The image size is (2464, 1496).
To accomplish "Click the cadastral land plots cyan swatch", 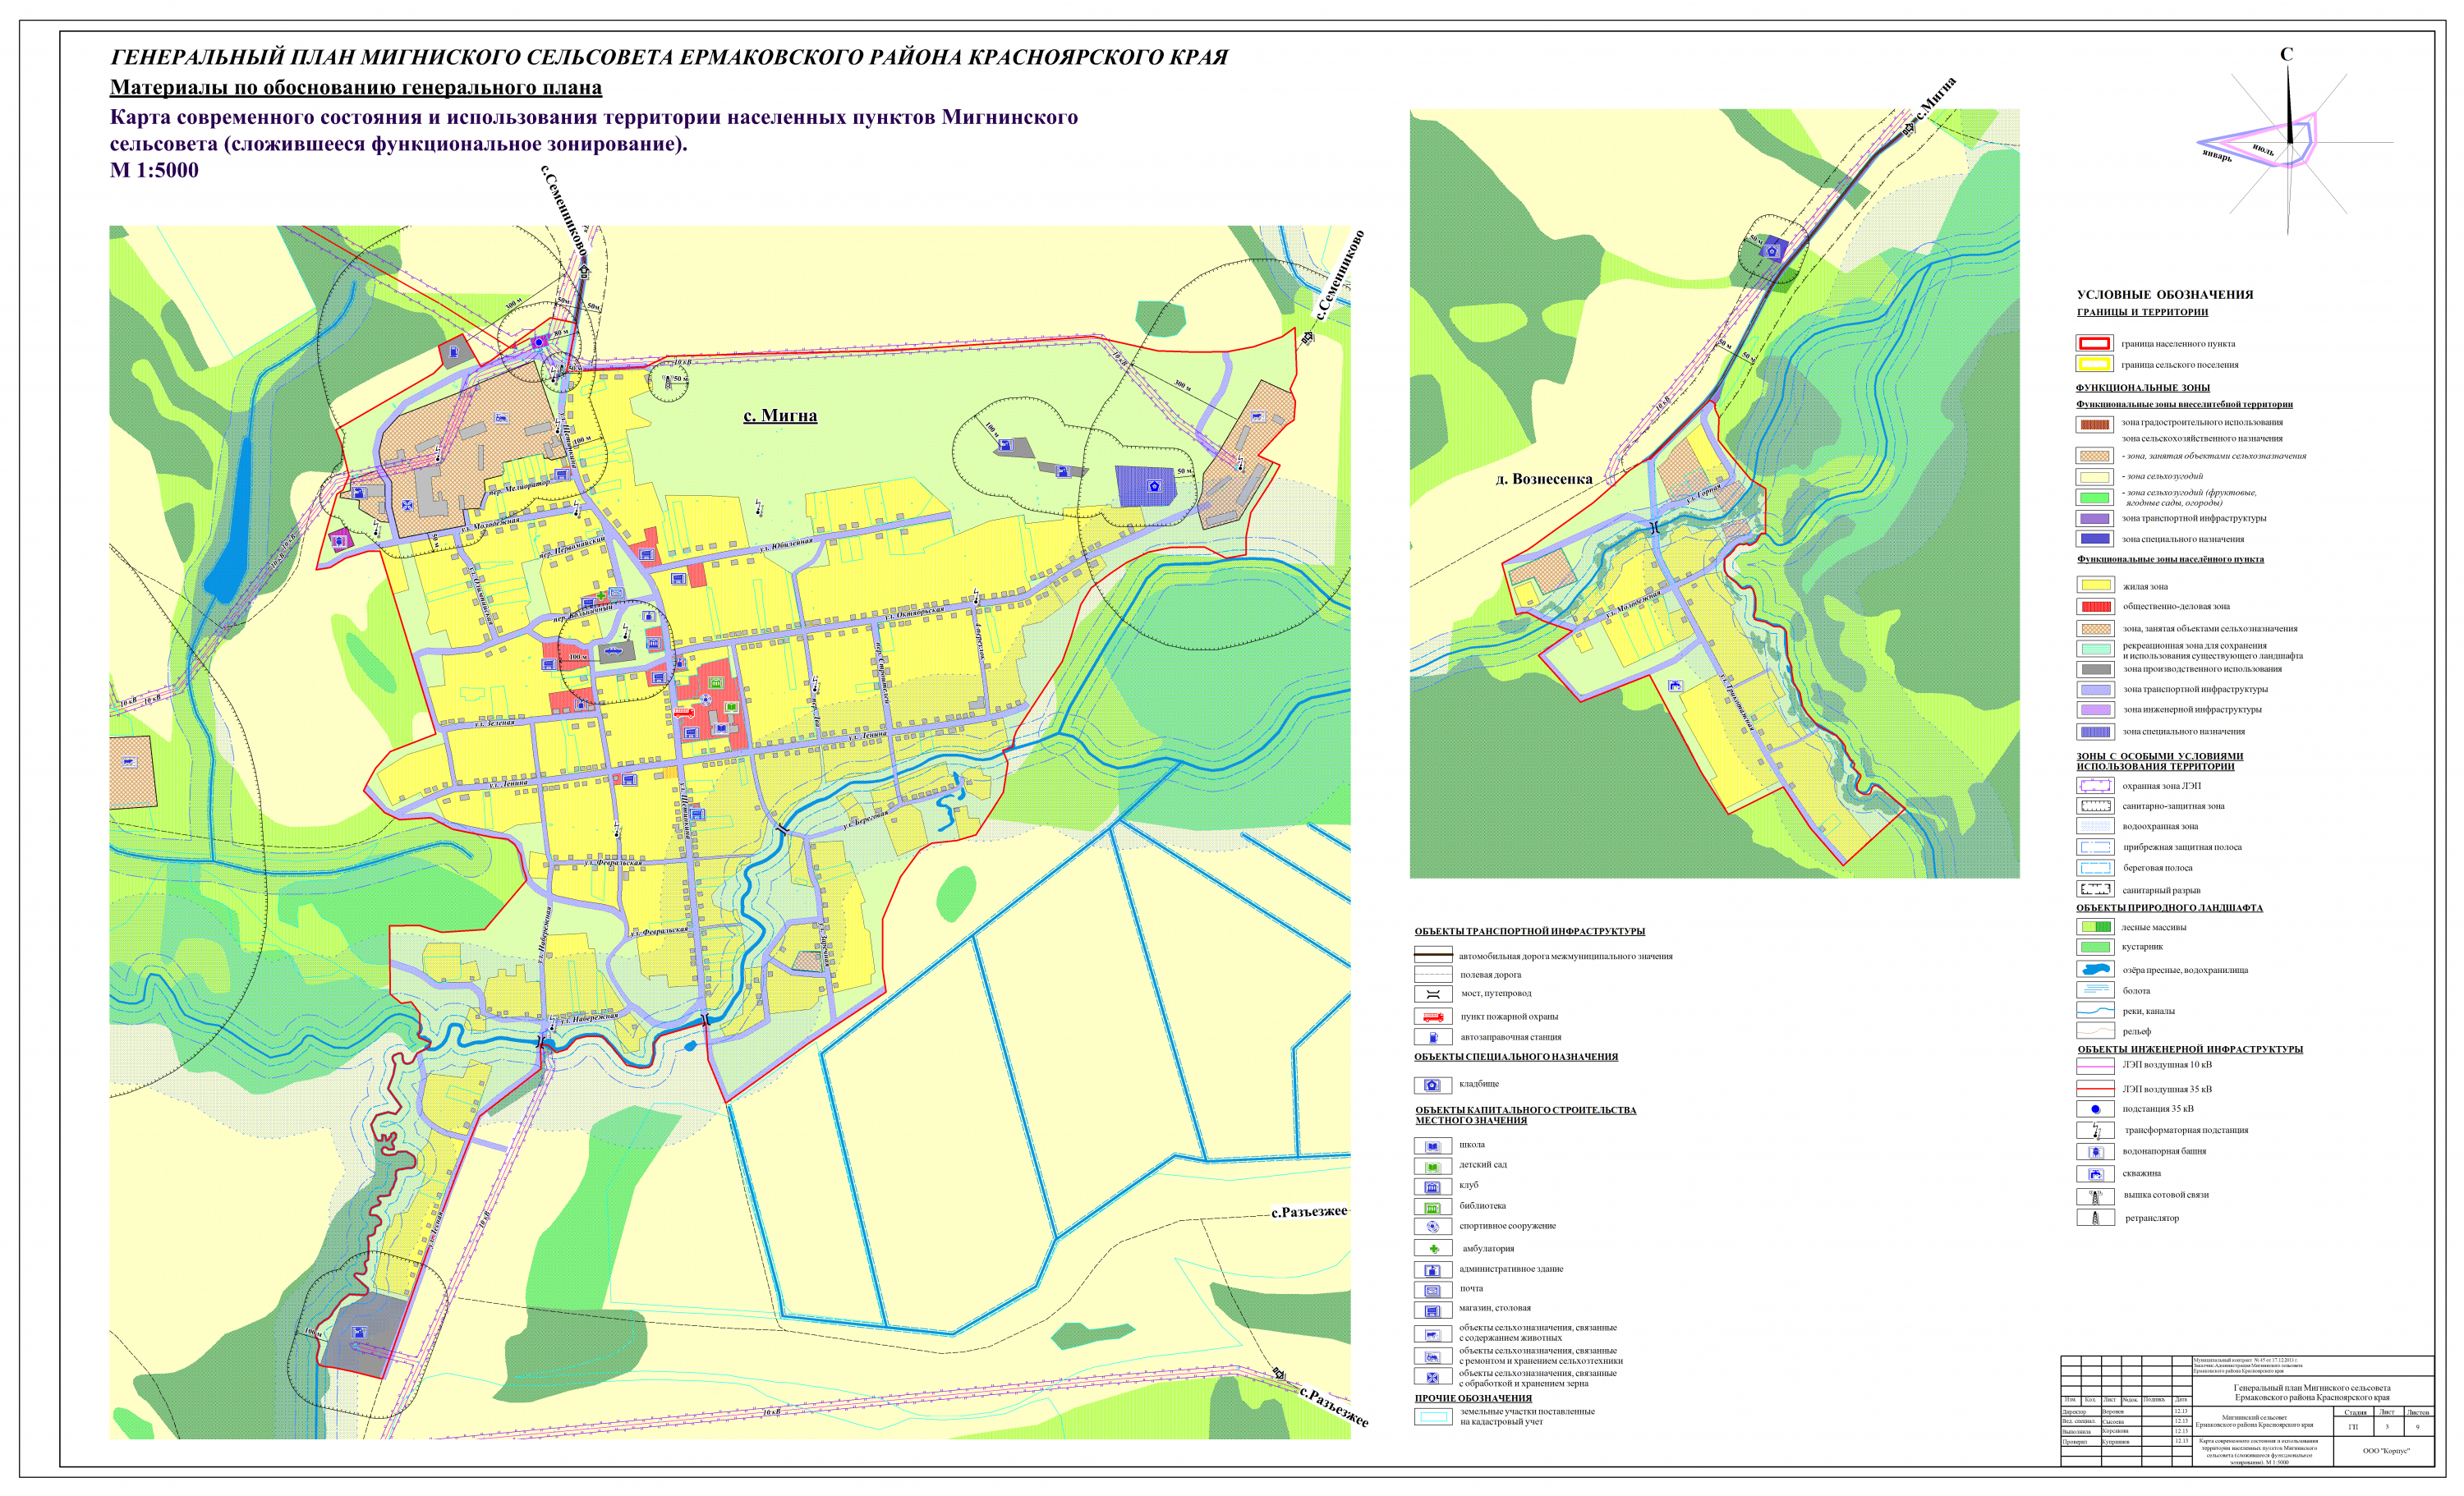I will pos(1433,1417).
